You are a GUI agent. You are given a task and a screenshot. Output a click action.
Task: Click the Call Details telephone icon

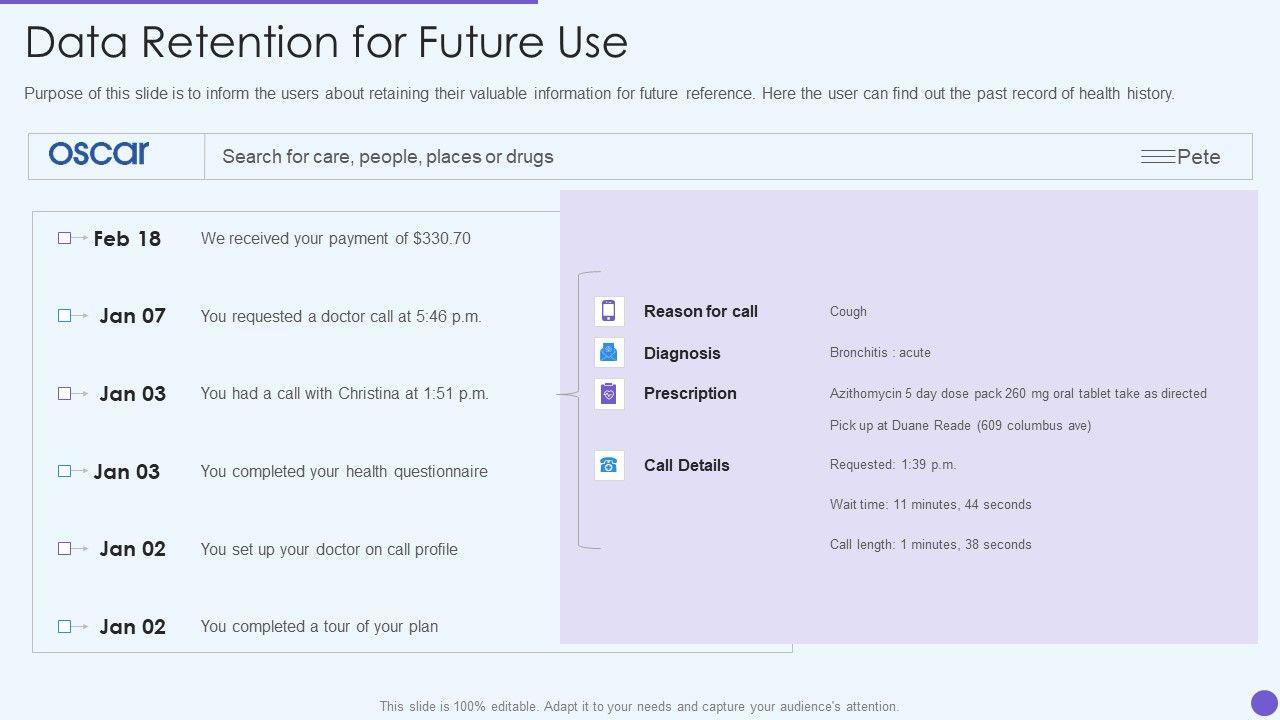click(x=609, y=465)
